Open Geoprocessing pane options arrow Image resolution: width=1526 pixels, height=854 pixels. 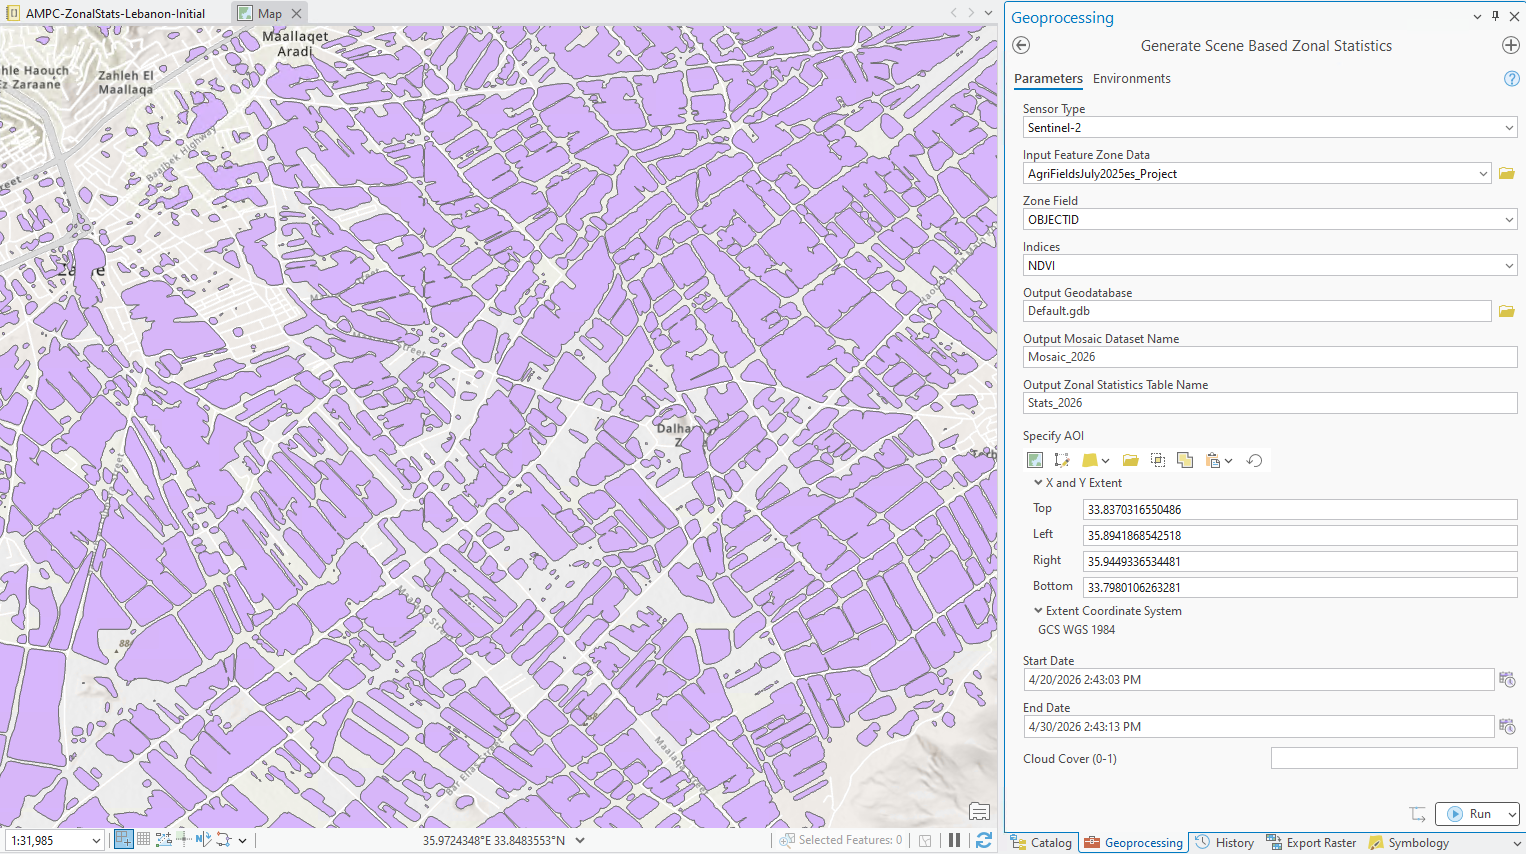click(1477, 17)
